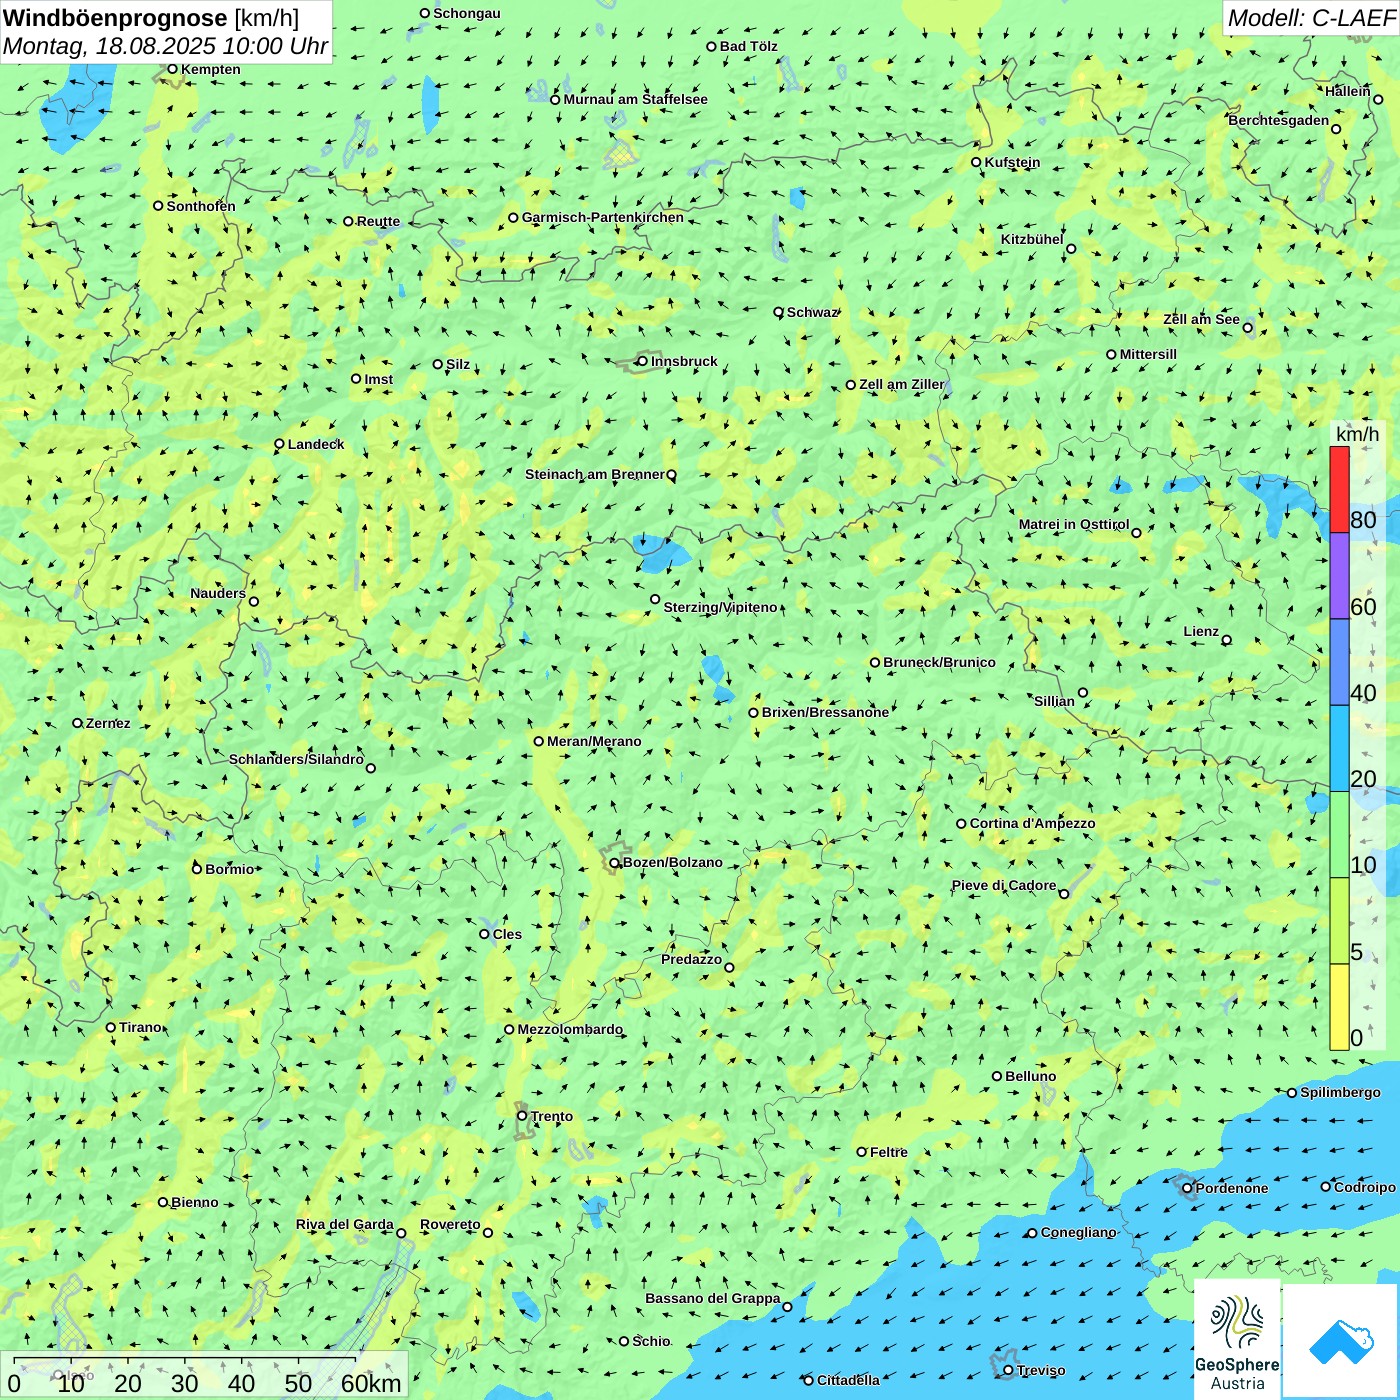Click the Schio label
This screenshot has width=1400, height=1400.
click(x=651, y=1341)
